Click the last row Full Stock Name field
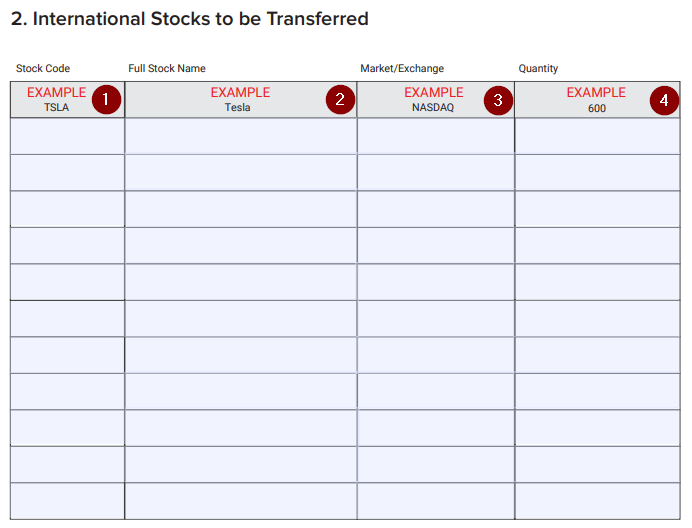The width and height of the screenshot is (692, 528). (241, 501)
